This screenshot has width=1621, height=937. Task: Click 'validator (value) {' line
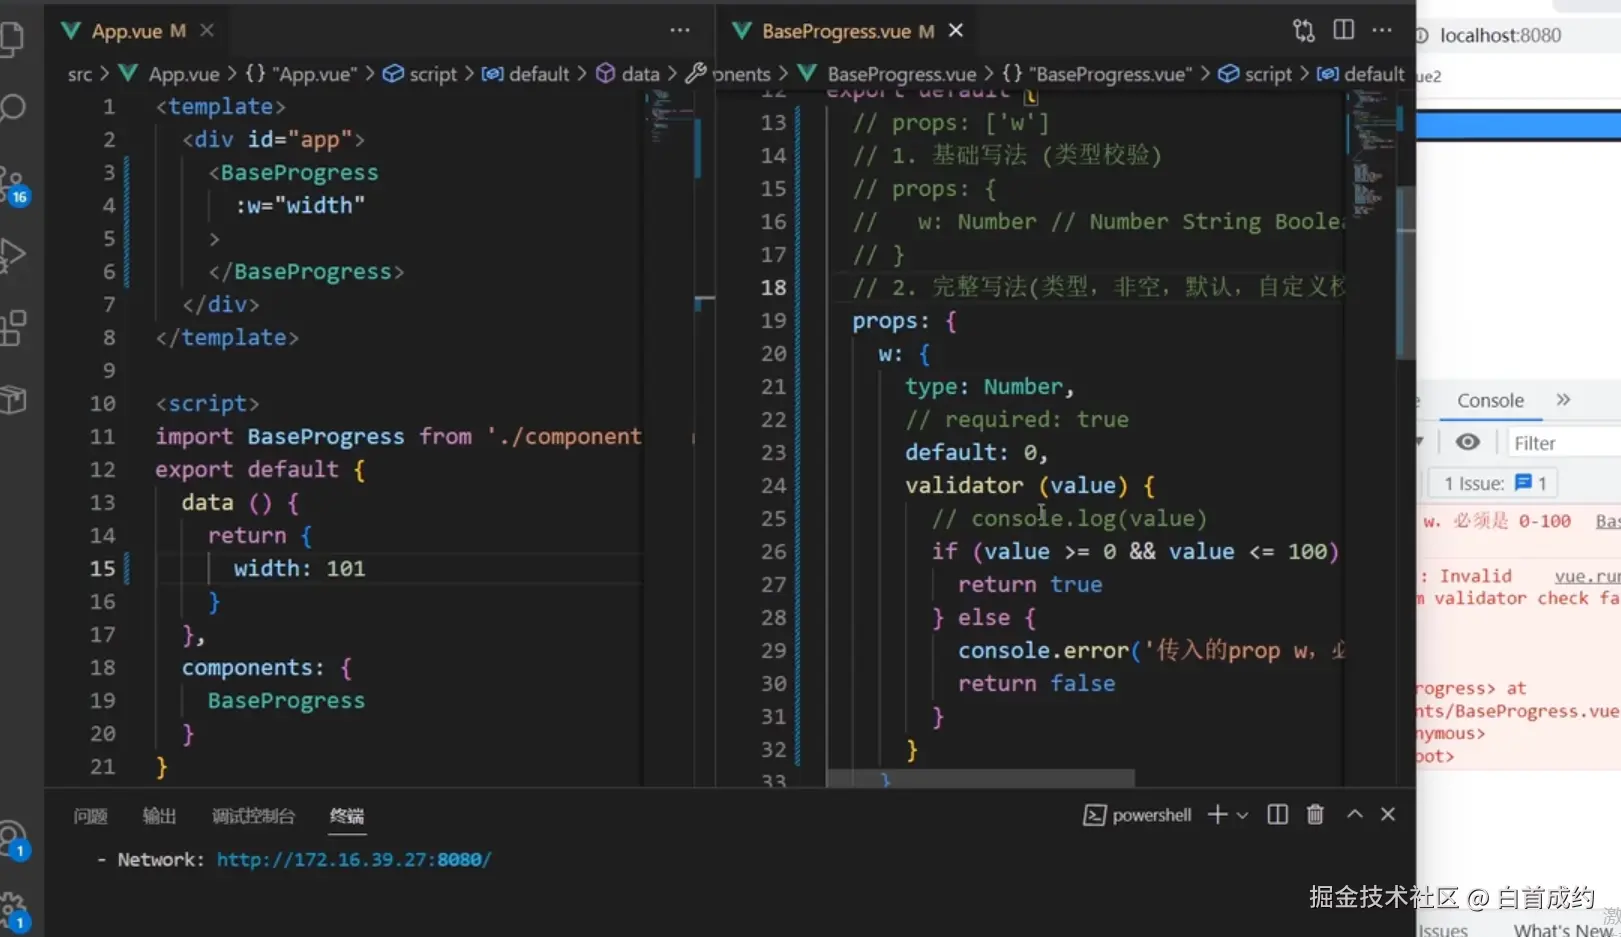click(1030, 485)
